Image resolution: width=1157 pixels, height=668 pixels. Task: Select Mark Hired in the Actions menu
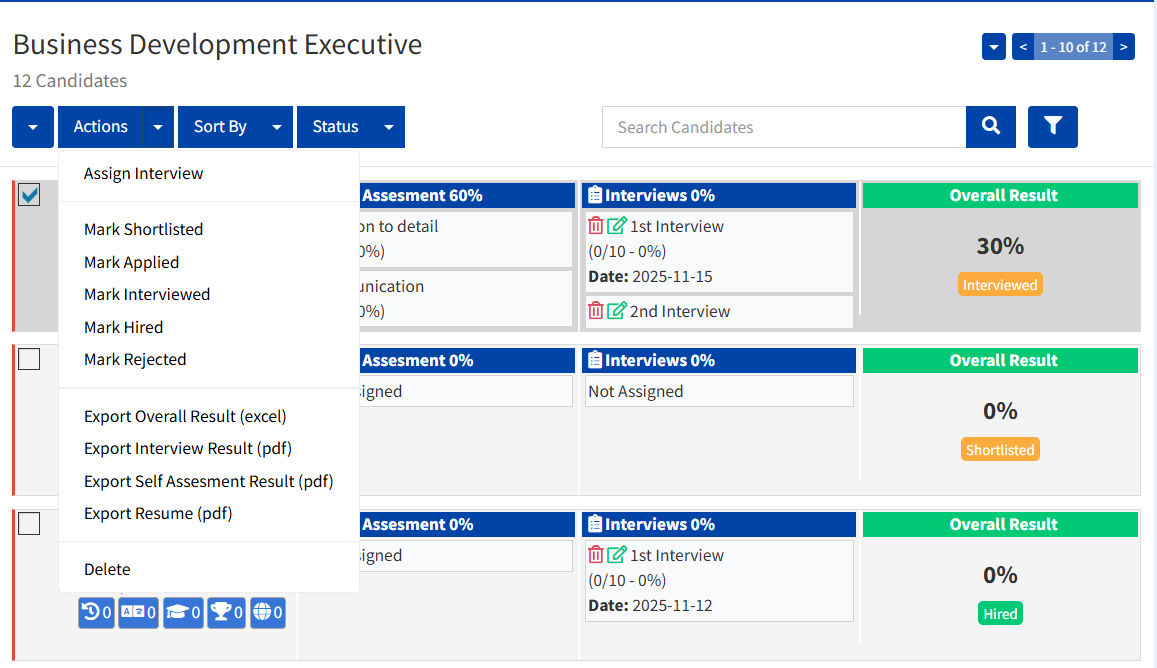coord(123,327)
